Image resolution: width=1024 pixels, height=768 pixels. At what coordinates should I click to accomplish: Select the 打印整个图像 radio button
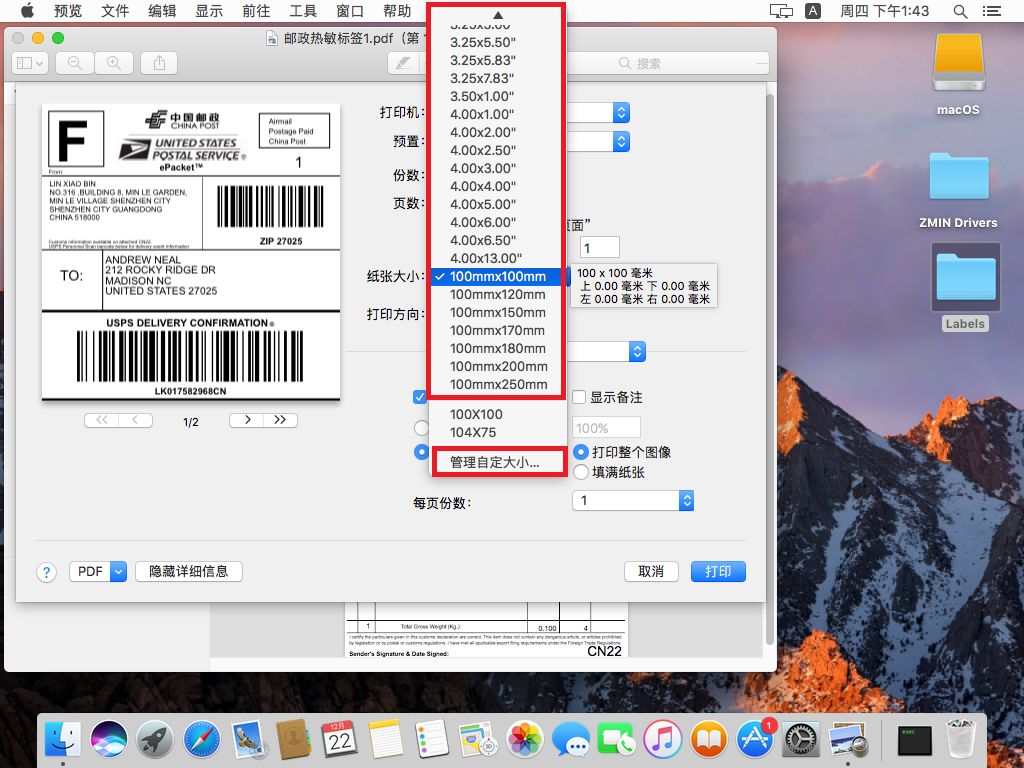[x=581, y=452]
